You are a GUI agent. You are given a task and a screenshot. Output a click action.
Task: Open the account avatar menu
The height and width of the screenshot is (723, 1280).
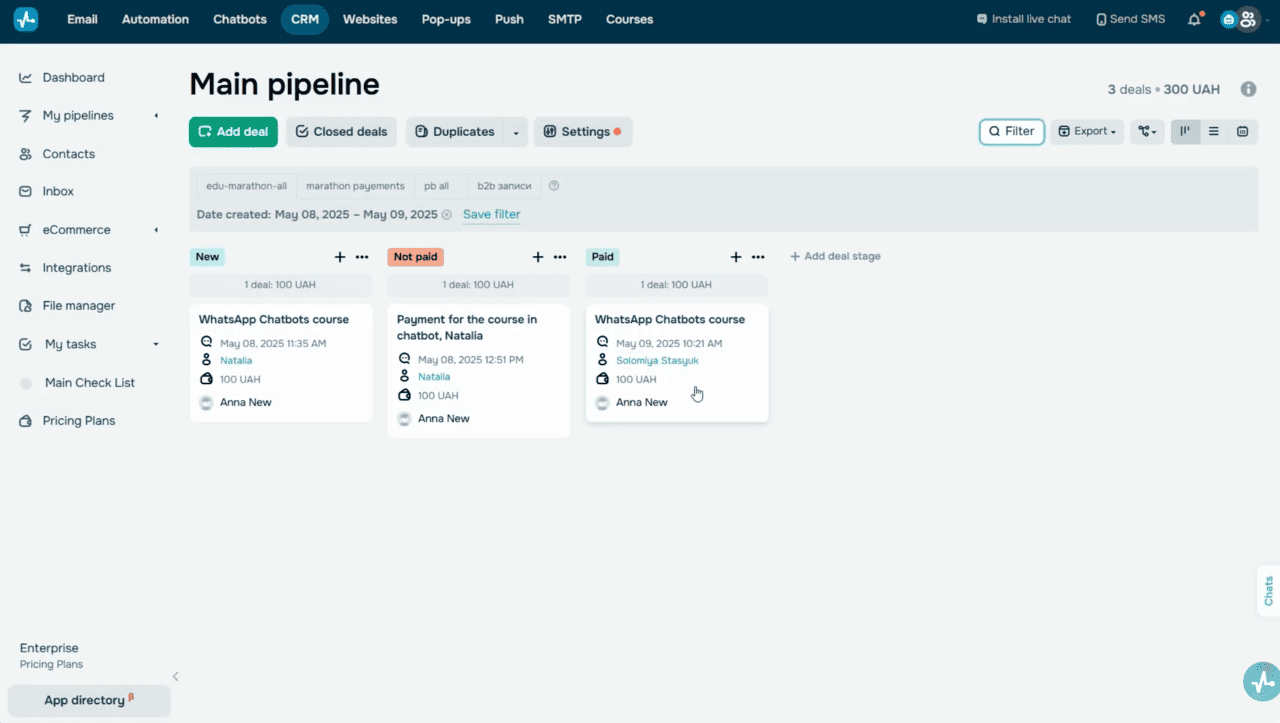tap(1247, 19)
